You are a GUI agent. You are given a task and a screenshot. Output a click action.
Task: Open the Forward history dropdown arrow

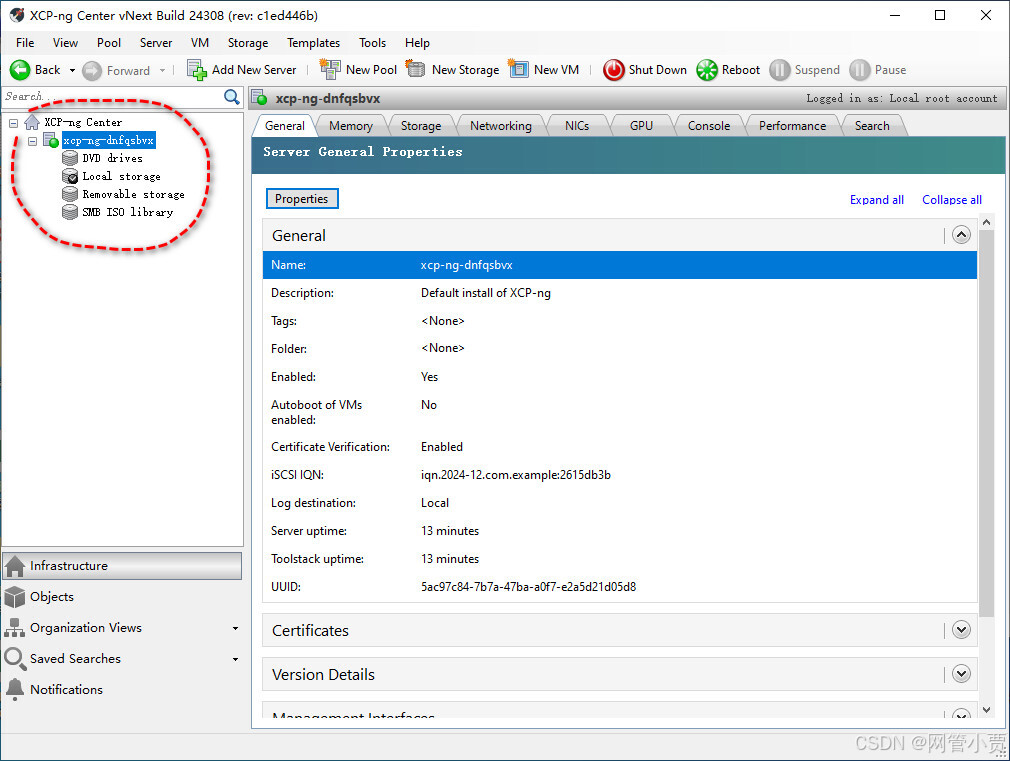tap(162, 70)
